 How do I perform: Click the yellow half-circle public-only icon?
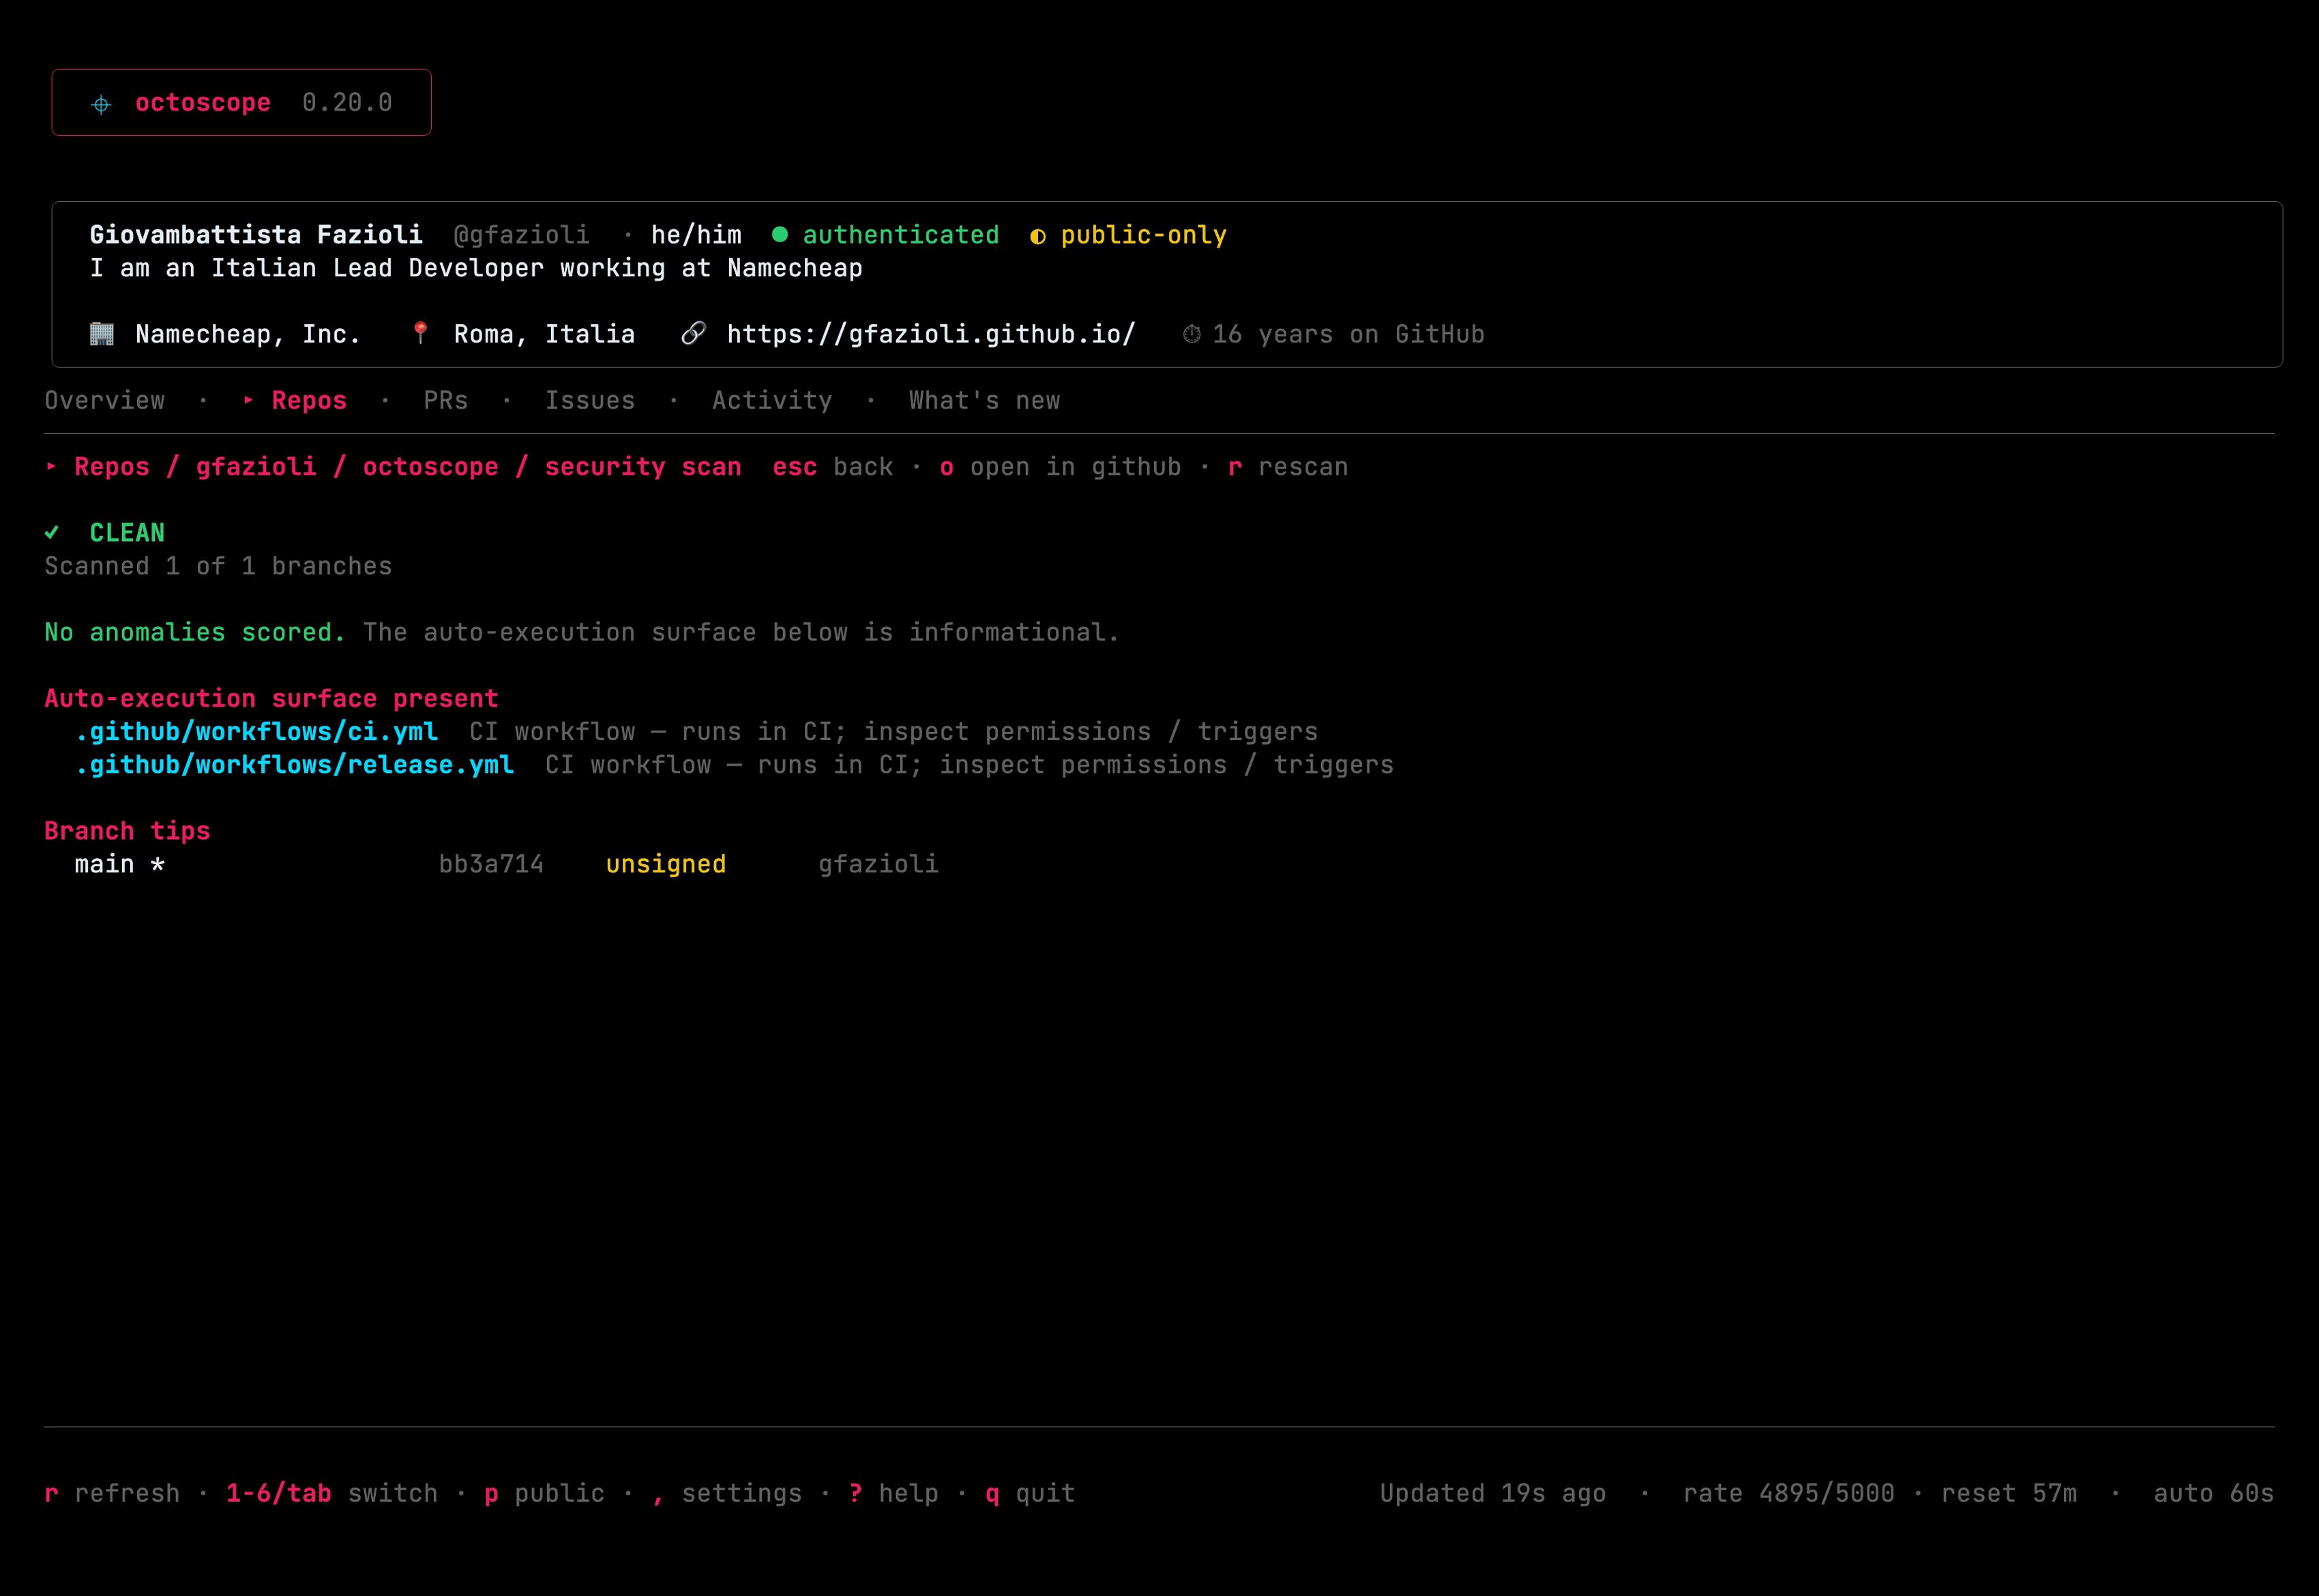coord(1038,237)
